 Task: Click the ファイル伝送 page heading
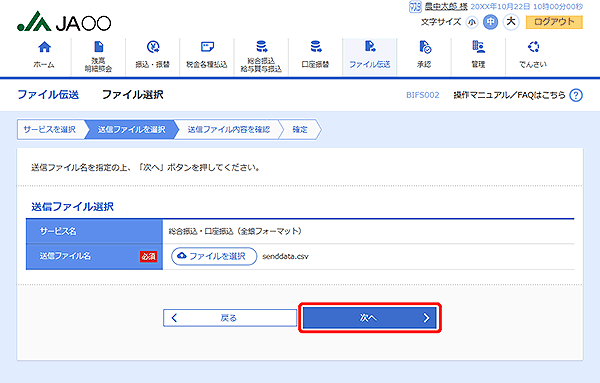click(x=48, y=95)
